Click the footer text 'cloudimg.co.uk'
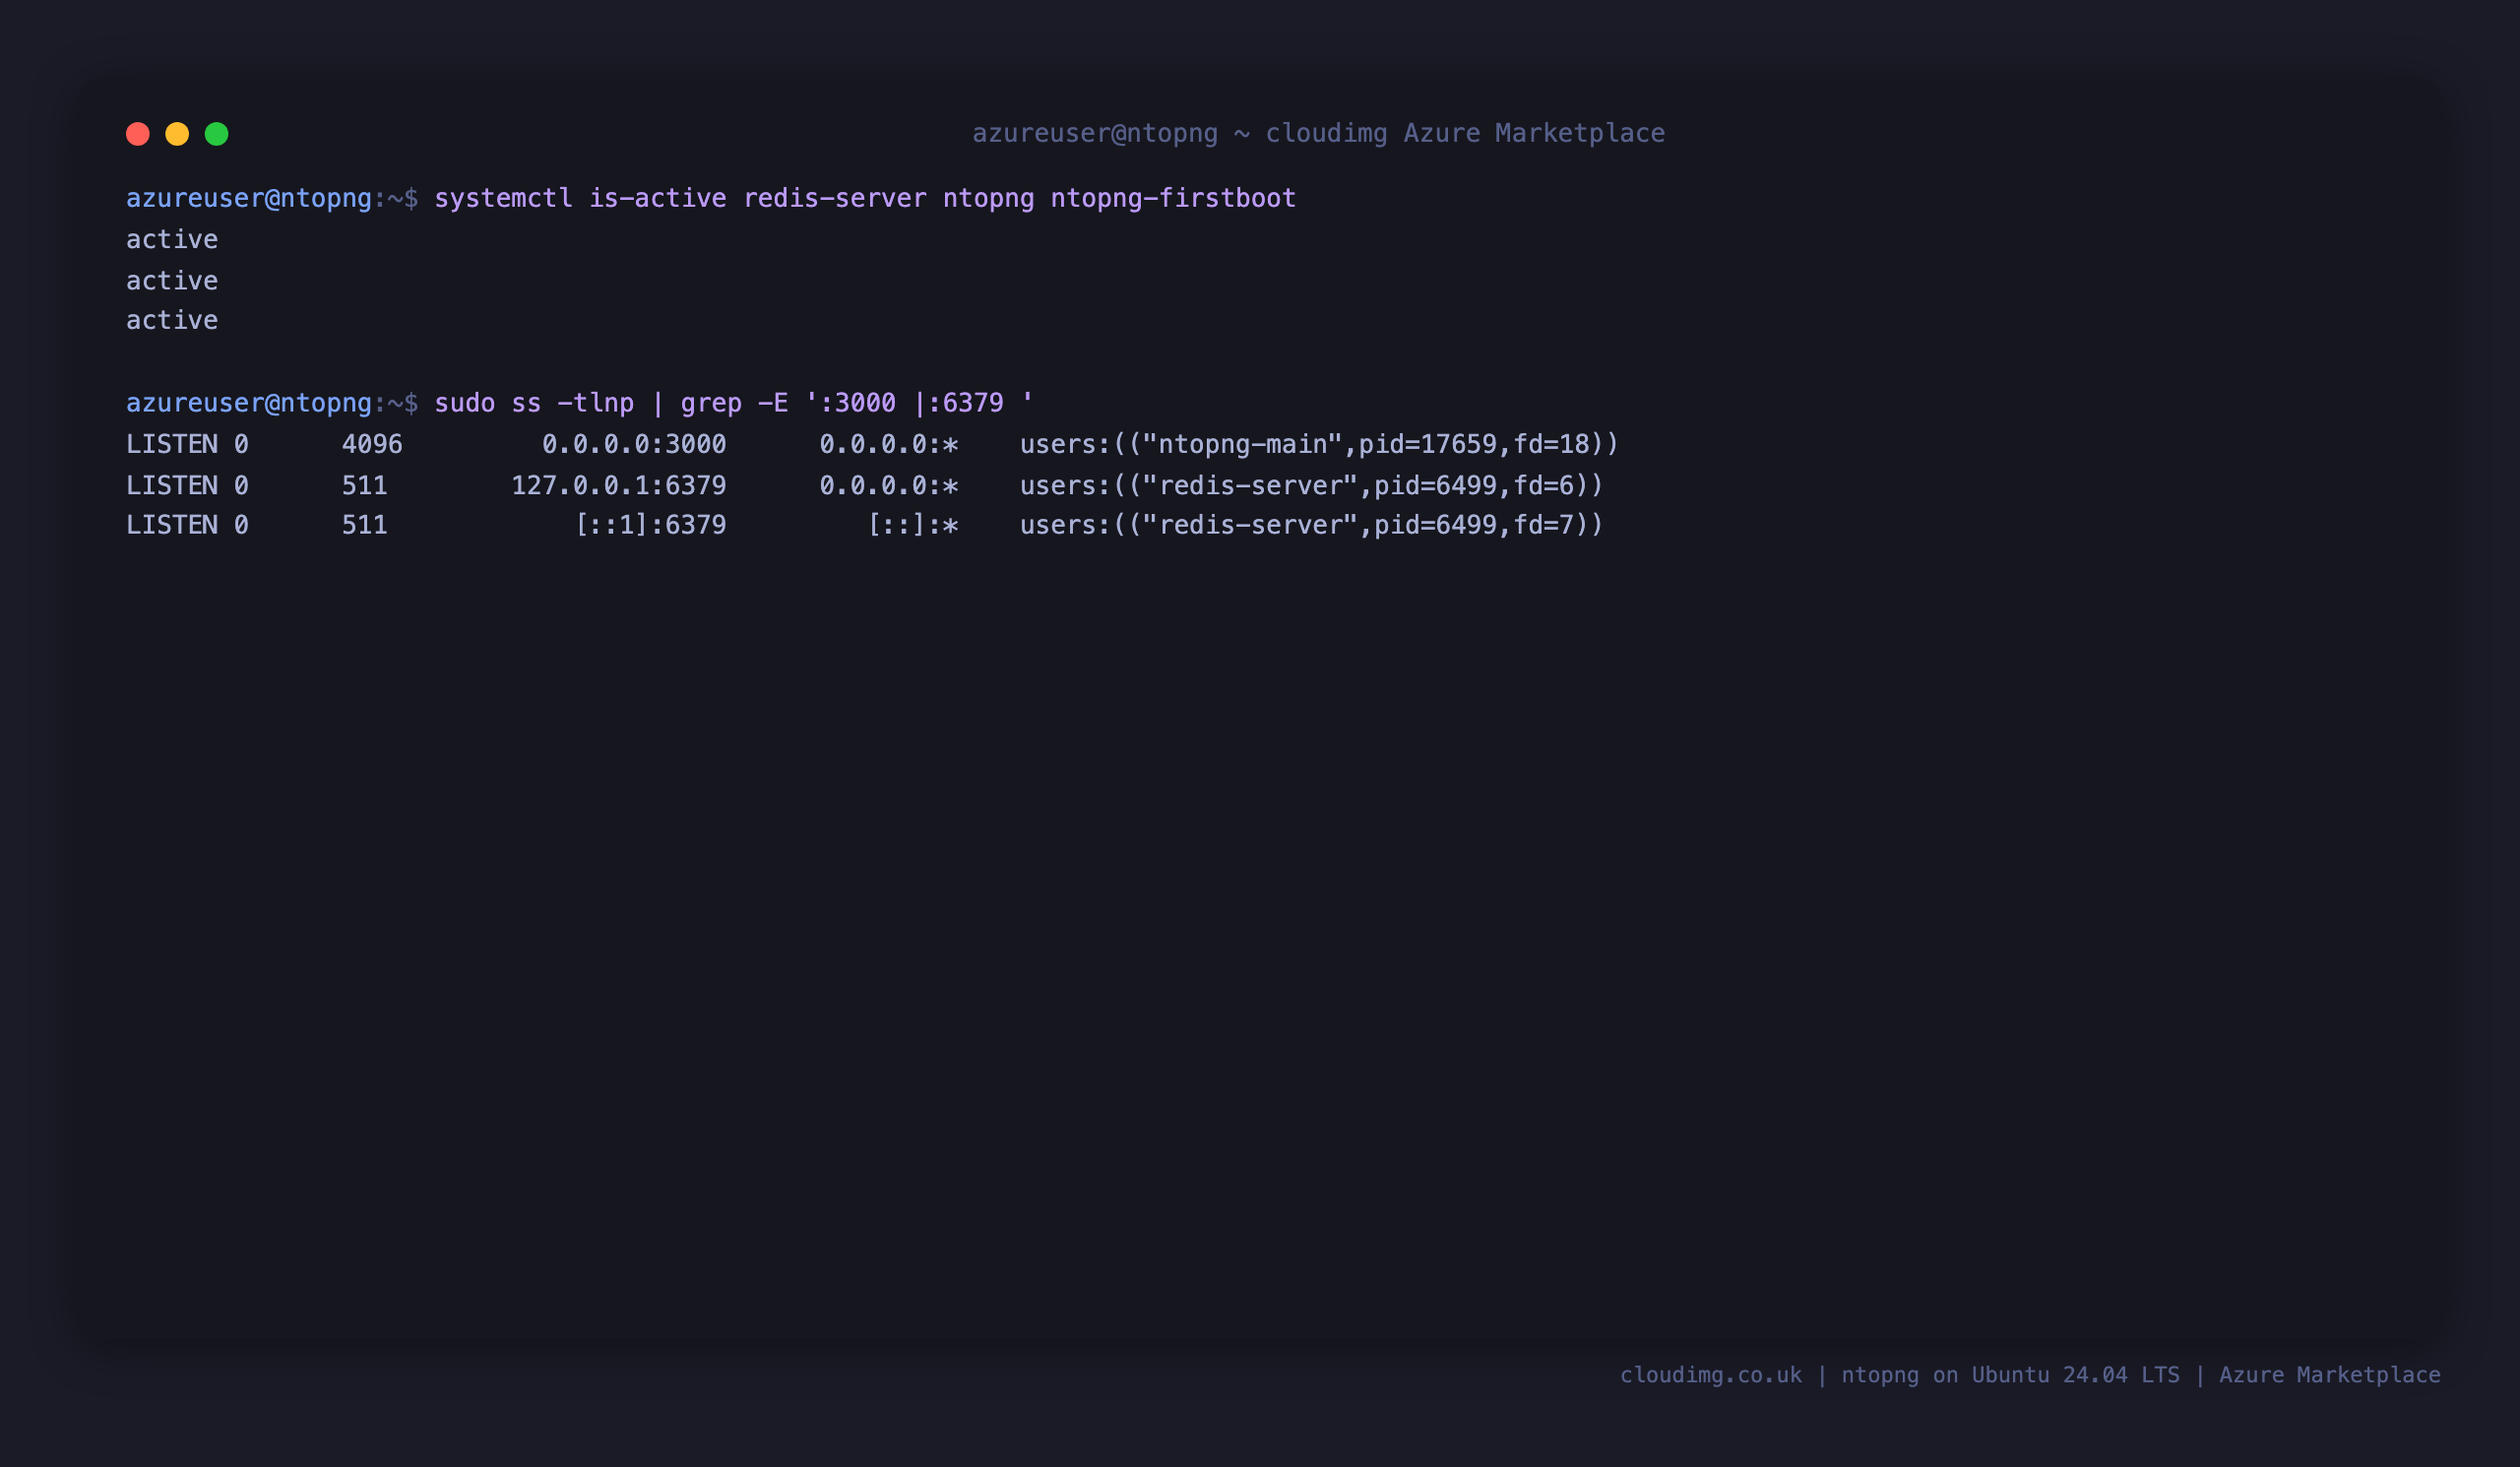The image size is (2520, 1467). [1710, 1375]
